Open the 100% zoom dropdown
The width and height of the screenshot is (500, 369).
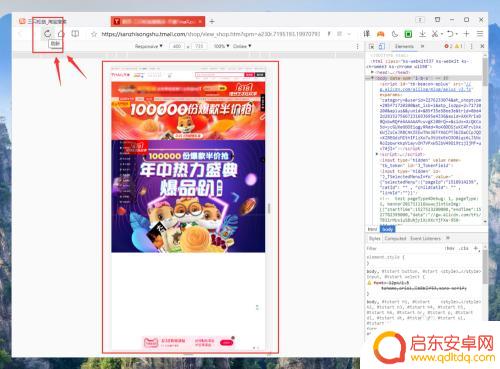pyautogui.click(x=221, y=46)
